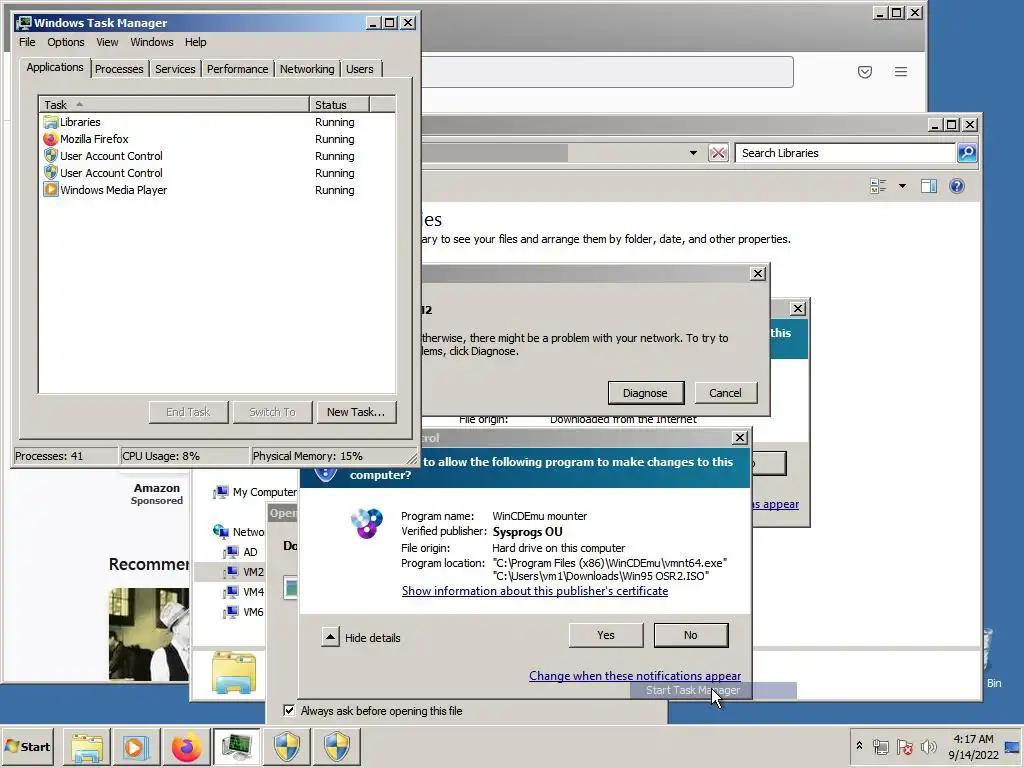The height and width of the screenshot is (768, 1024).
Task: Cancel the network problem dialog
Action: (x=725, y=393)
